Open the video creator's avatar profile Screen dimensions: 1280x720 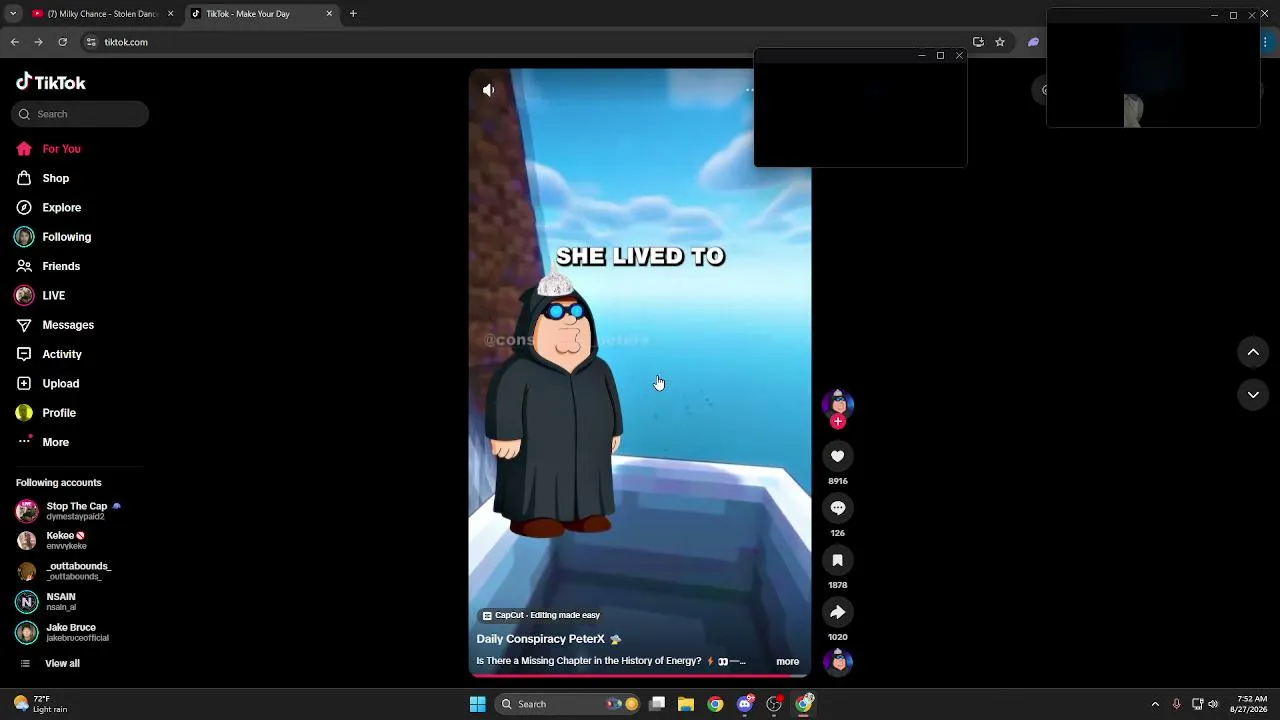coord(838,403)
